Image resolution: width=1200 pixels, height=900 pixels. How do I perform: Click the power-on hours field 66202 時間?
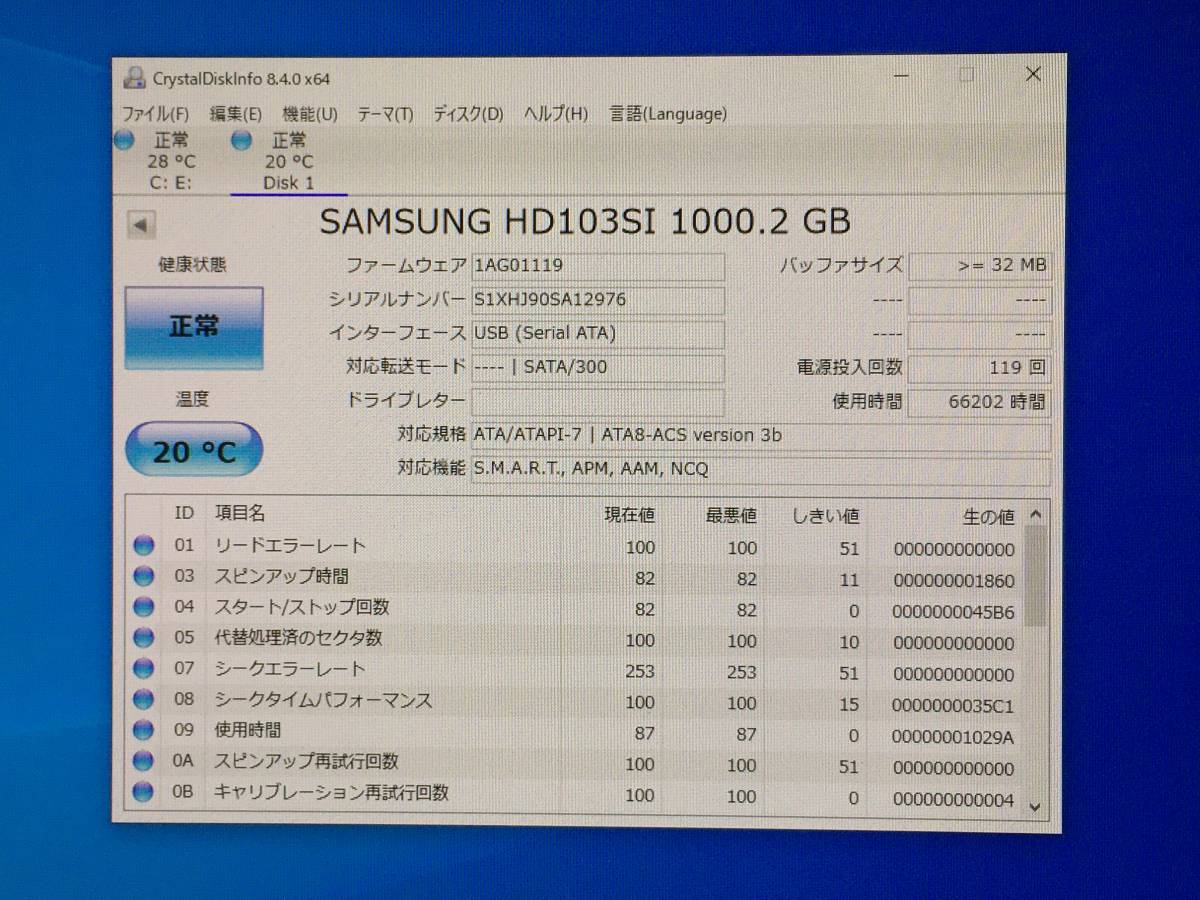pyautogui.click(x=979, y=401)
